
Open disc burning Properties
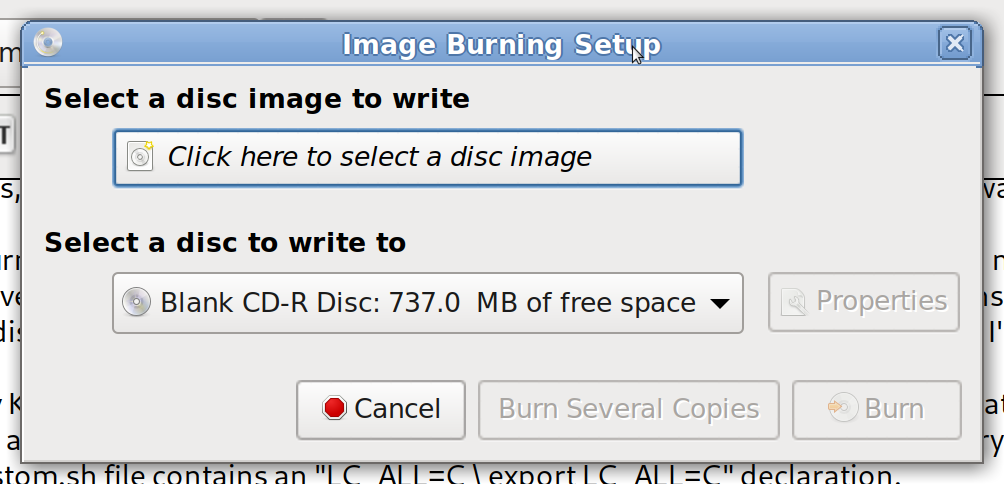[x=863, y=302]
